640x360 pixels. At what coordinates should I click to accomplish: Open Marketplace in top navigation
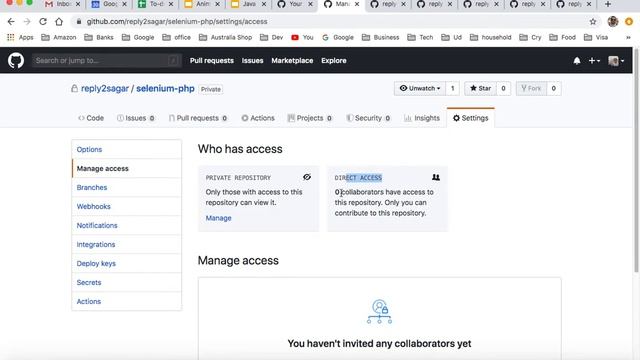[292, 60]
